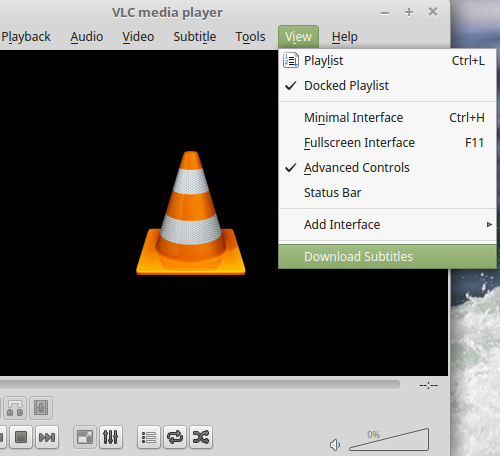
Task: Mute audio via speaker icon
Action: click(x=335, y=444)
